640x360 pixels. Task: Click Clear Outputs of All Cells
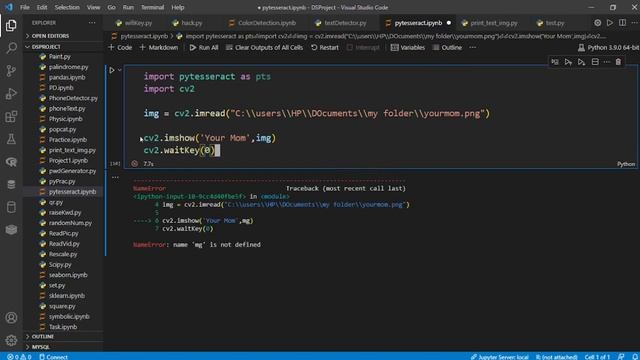(264, 47)
